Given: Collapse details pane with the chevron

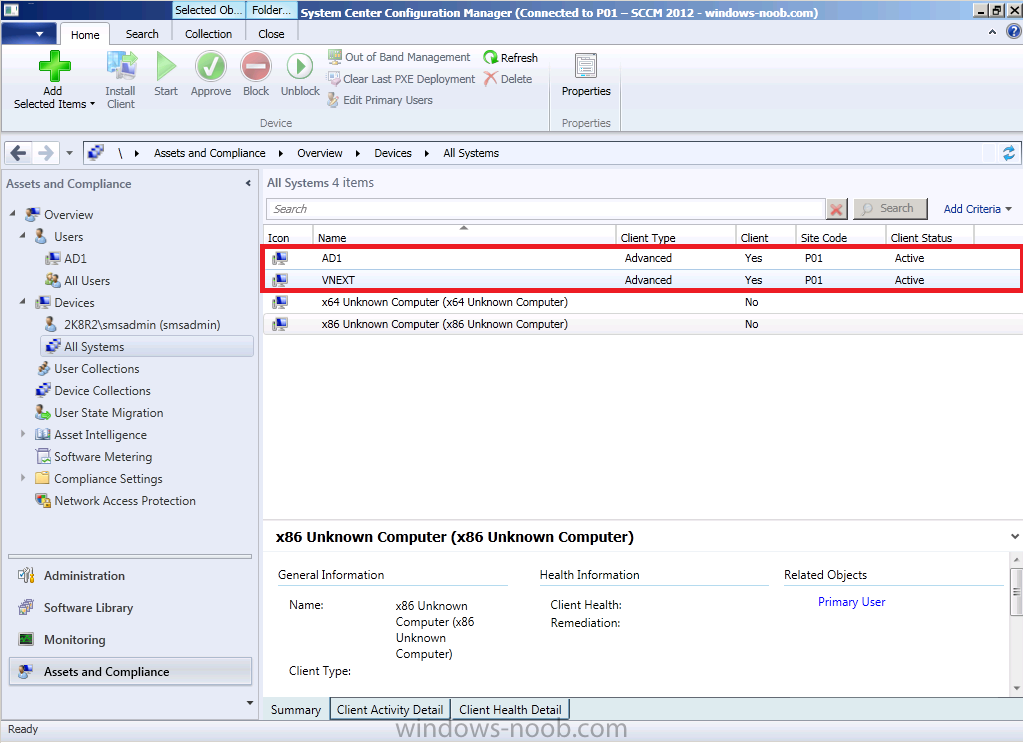Looking at the screenshot, I should click(x=1015, y=536).
